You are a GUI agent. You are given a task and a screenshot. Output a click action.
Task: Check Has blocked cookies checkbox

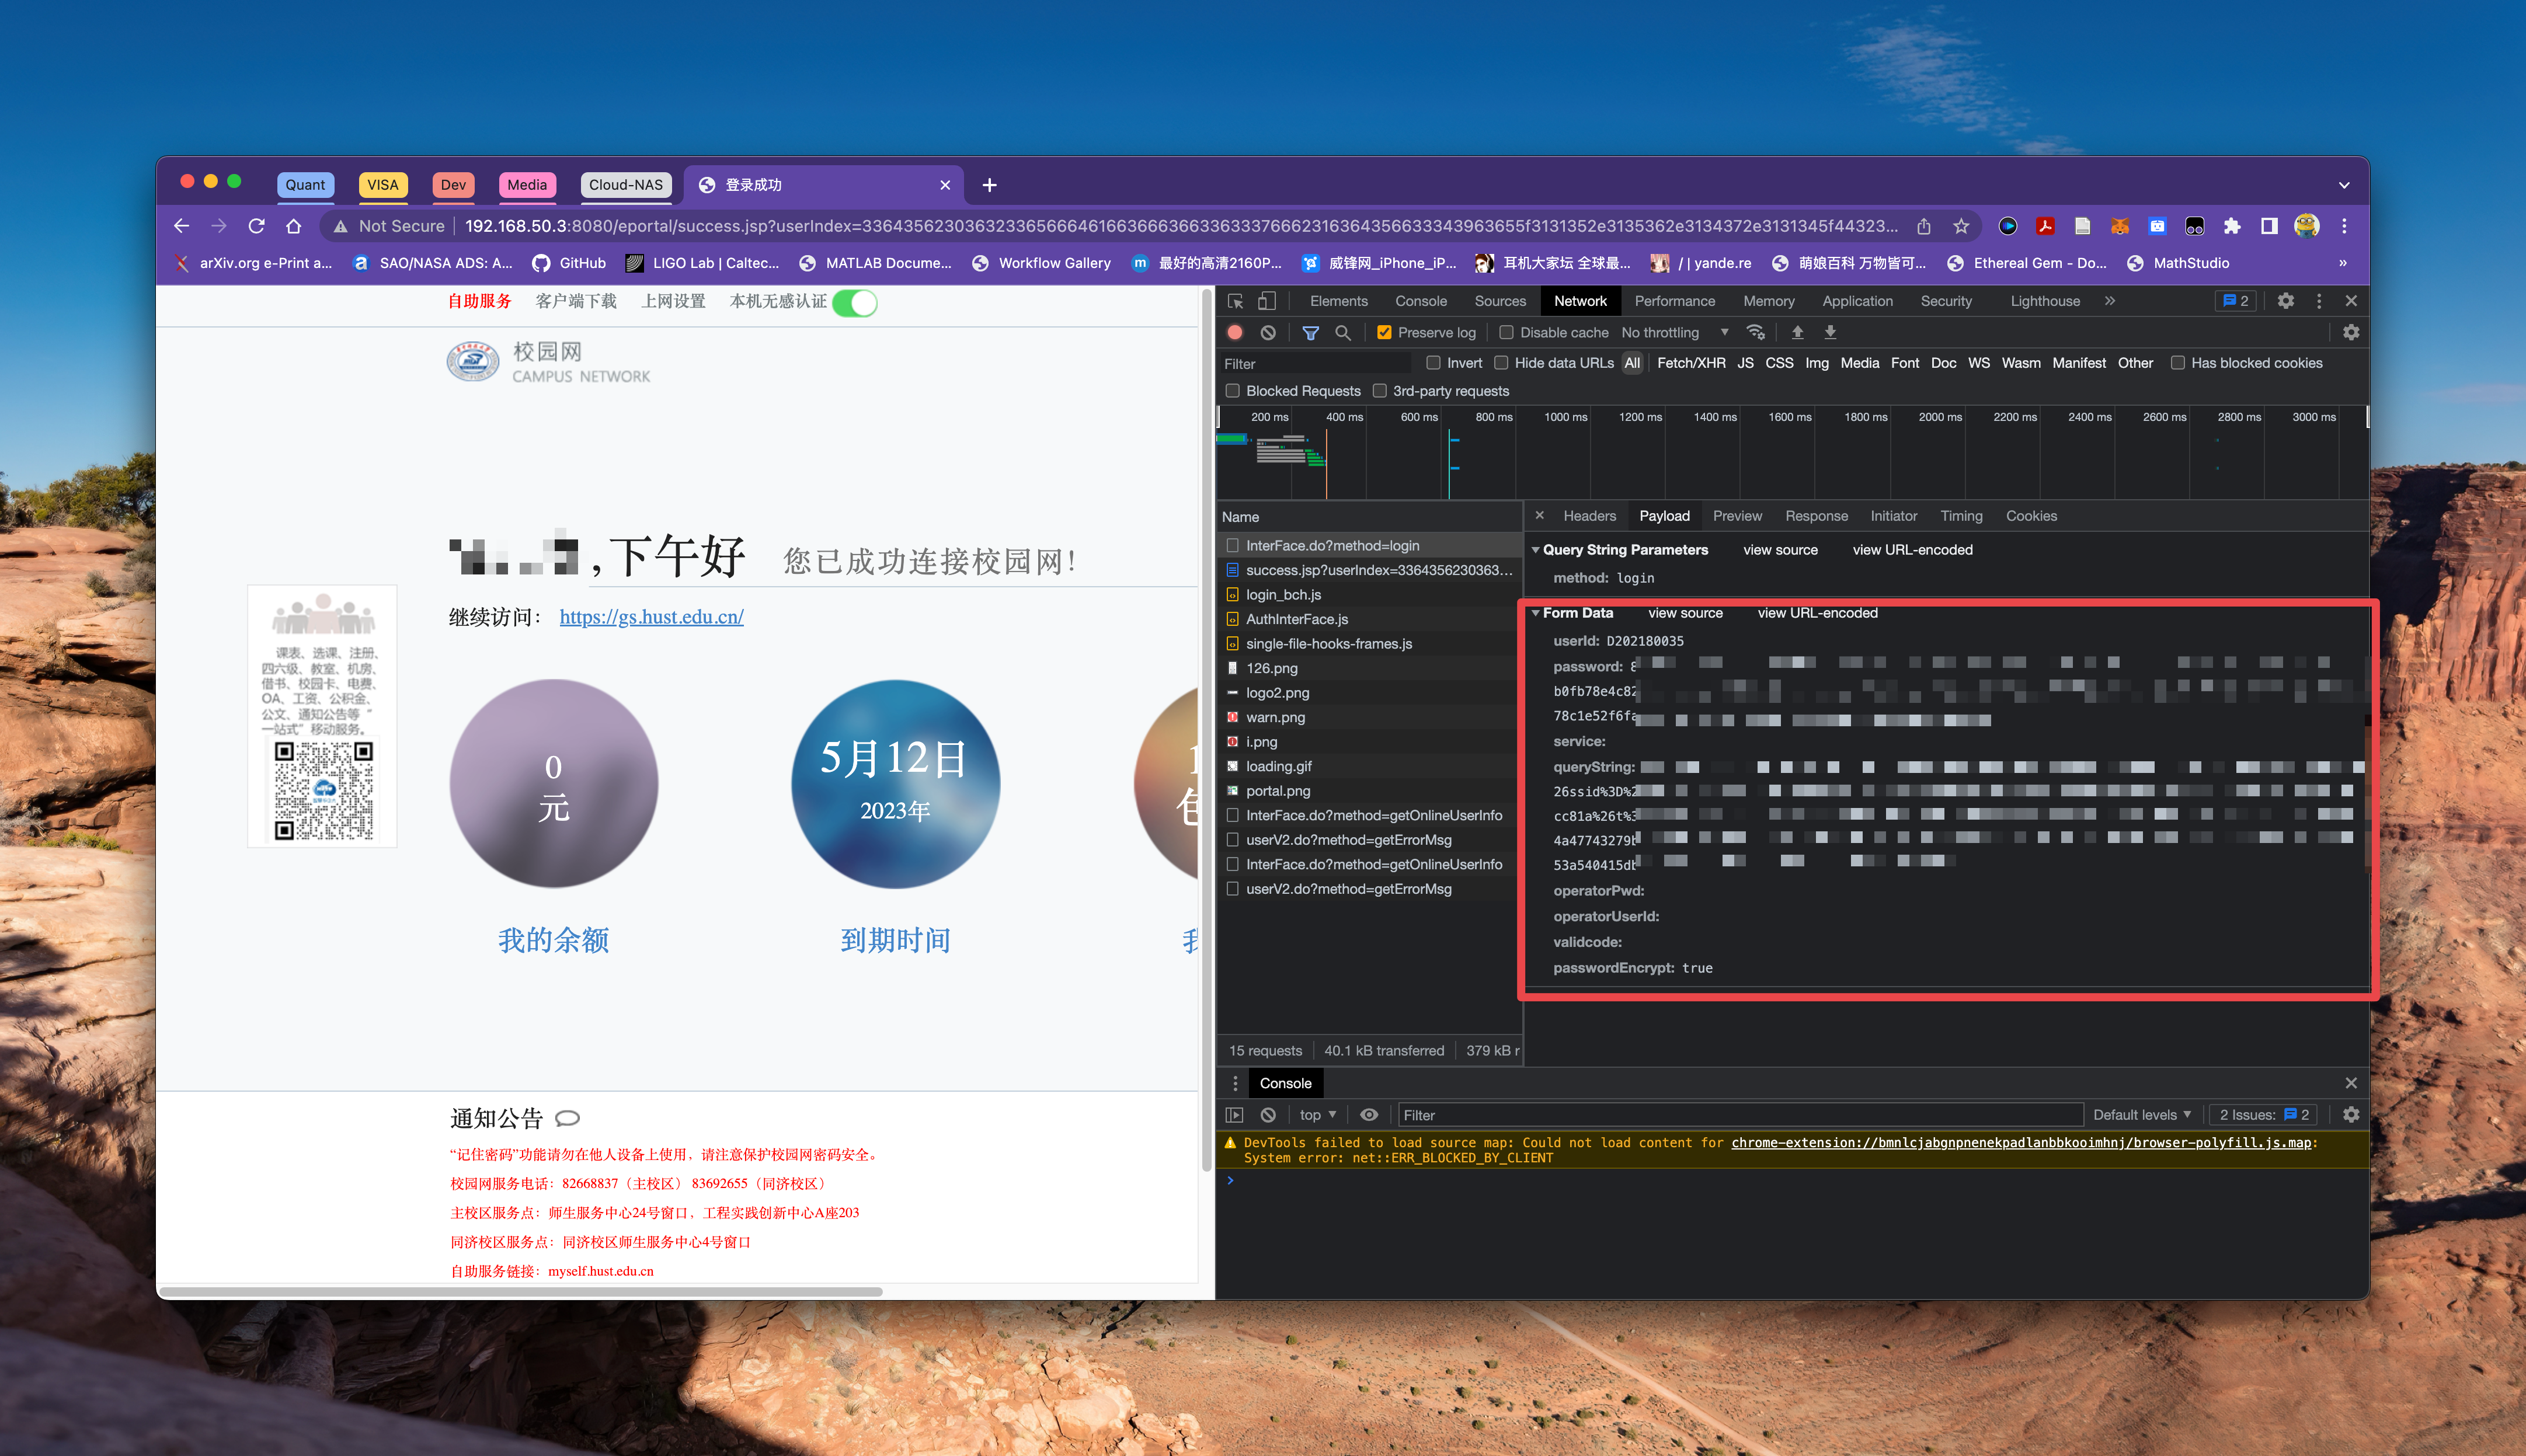[x=2177, y=363]
